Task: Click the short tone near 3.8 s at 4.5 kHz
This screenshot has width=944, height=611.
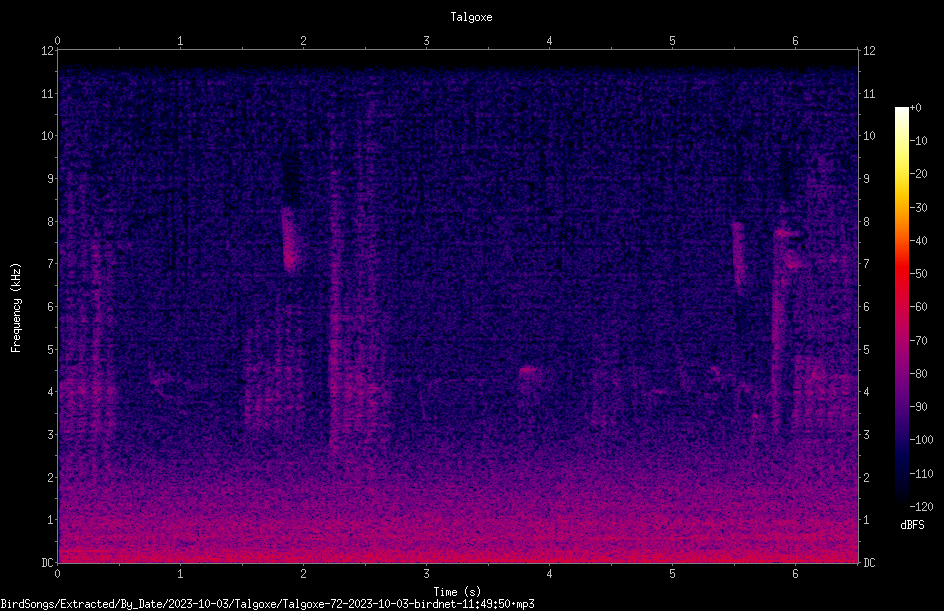Action: (528, 370)
